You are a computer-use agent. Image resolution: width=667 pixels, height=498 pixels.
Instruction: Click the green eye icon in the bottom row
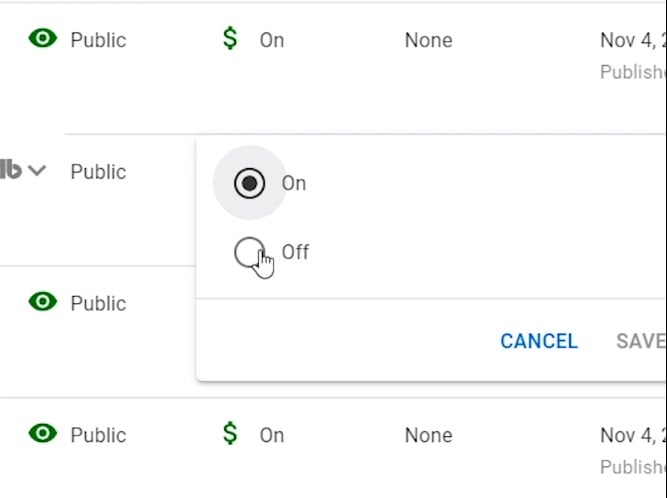43,434
